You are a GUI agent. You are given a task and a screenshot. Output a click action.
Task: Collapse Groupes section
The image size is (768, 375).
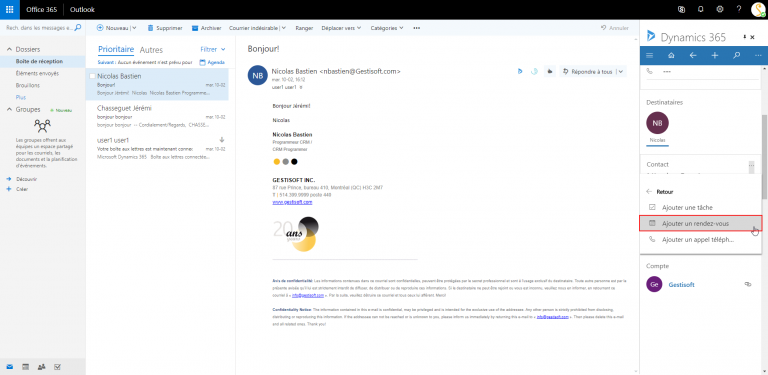[x=9, y=110]
